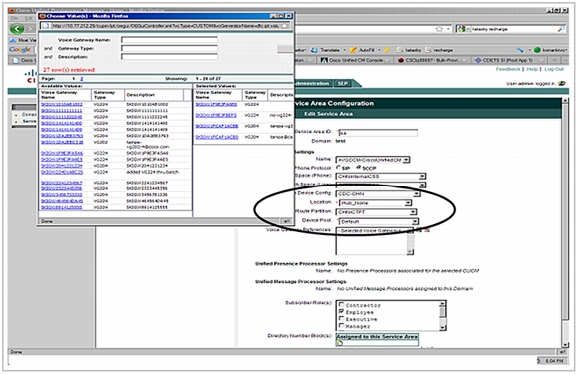Click the Service Area ID input field
The height and width of the screenshot is (375, 578).
coord(378,133)
